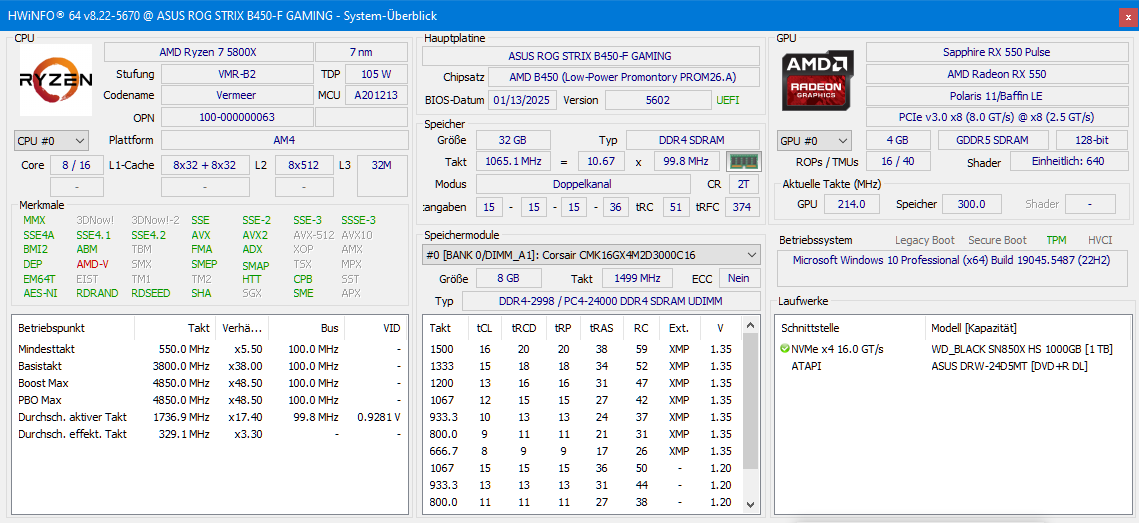Click the Boost Max row

(x=209, y=384)
